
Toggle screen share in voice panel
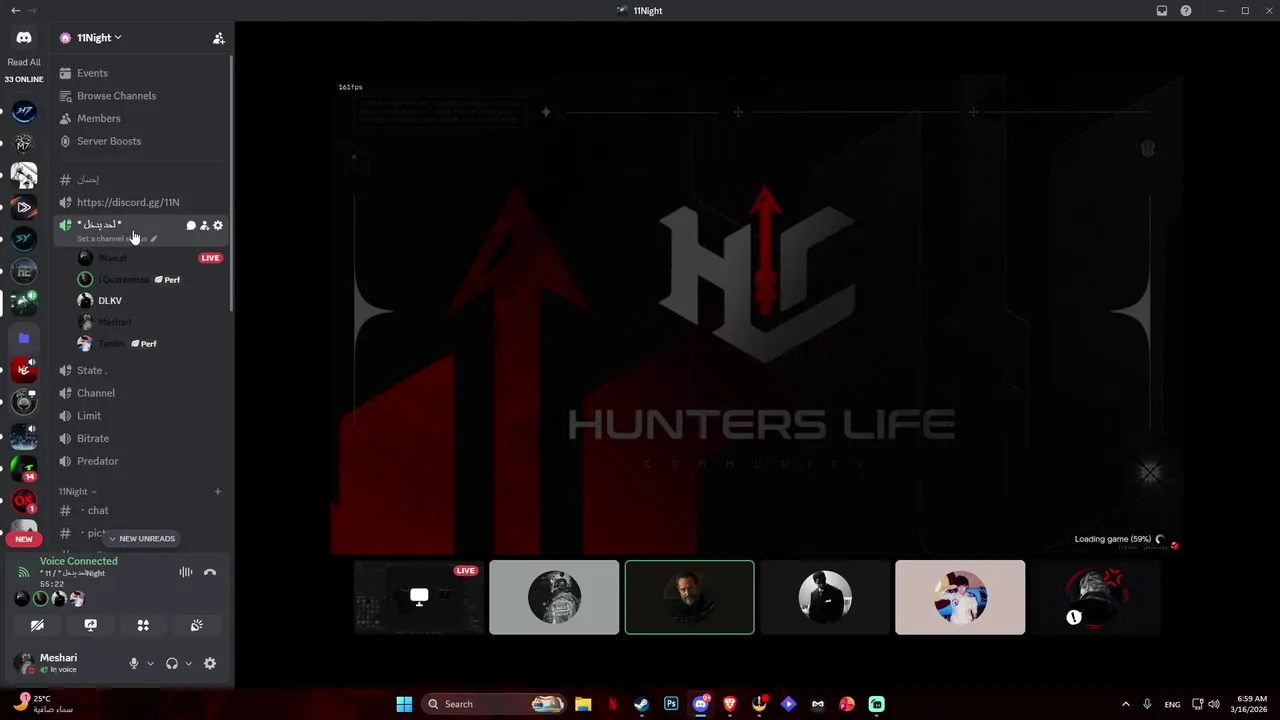tap(90, 625)
